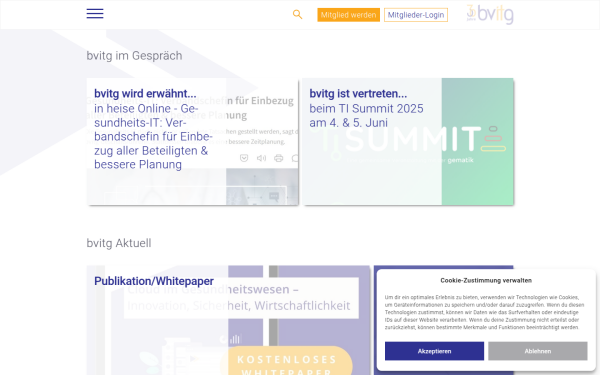The image size is (600, 375).
Task: Click the 'bvitg ist vertreten...' title
Action: (358, 94)
